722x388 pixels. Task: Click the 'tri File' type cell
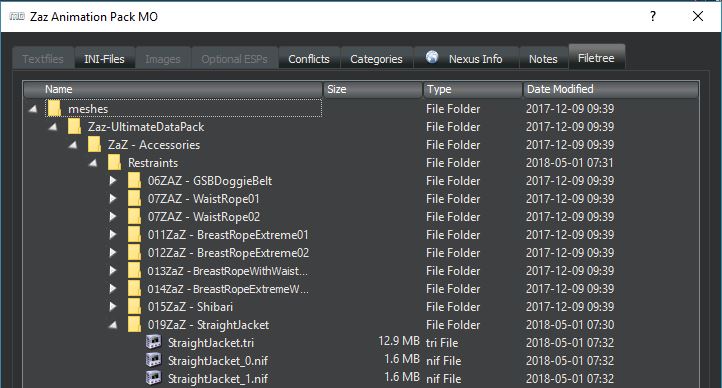442,342
